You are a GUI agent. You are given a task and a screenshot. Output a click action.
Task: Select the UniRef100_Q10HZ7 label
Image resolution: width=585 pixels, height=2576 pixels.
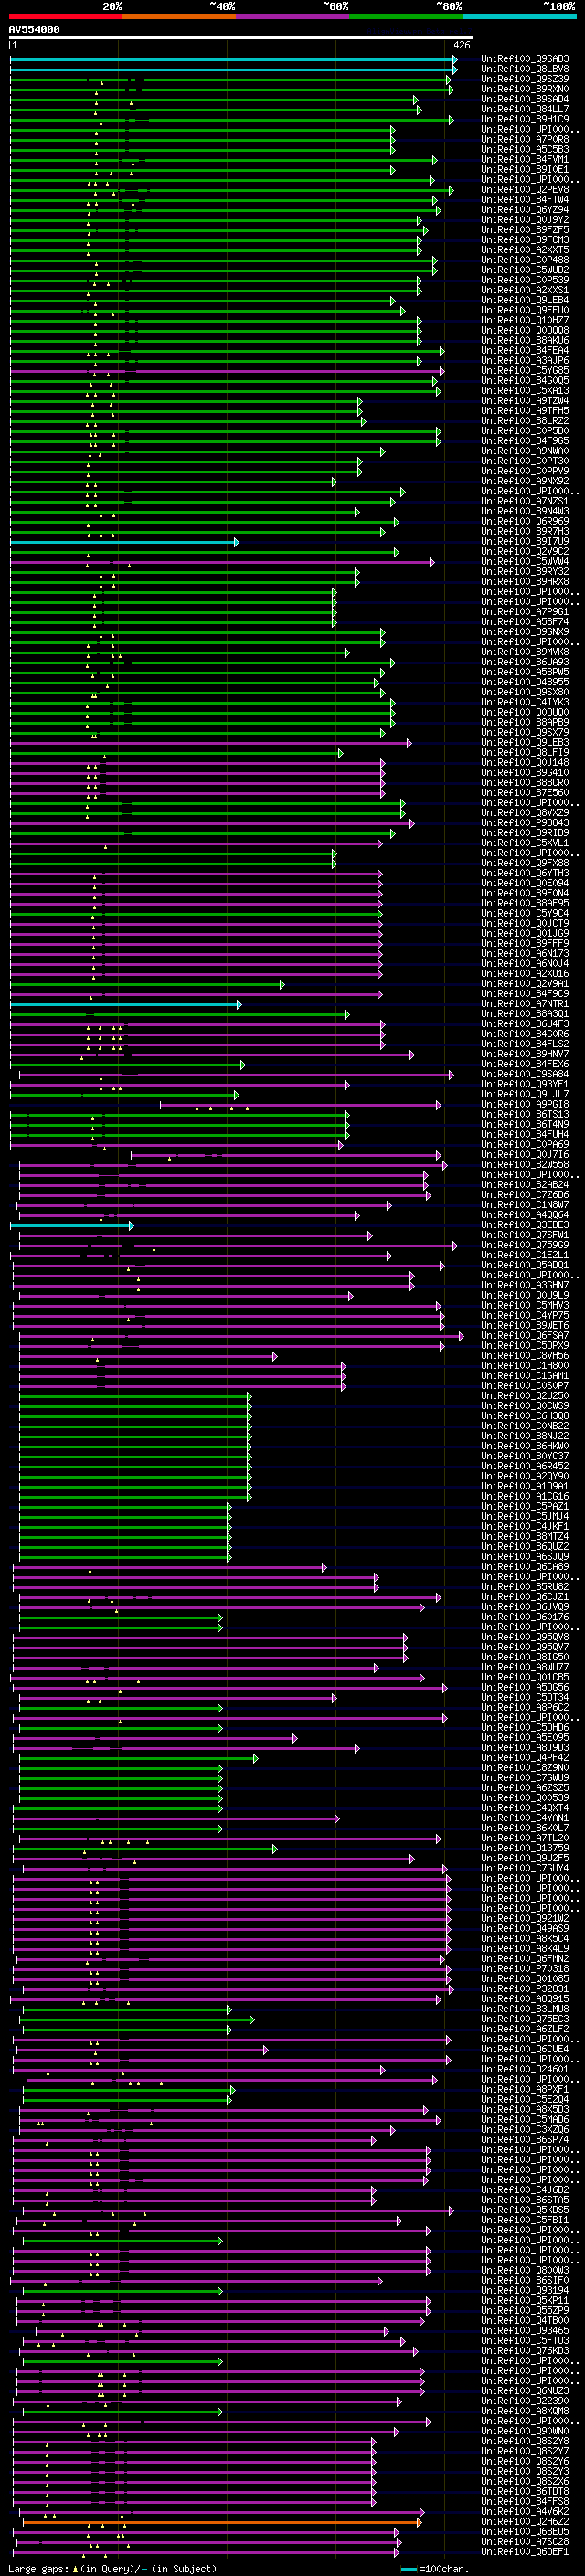[x=525, y=320]
